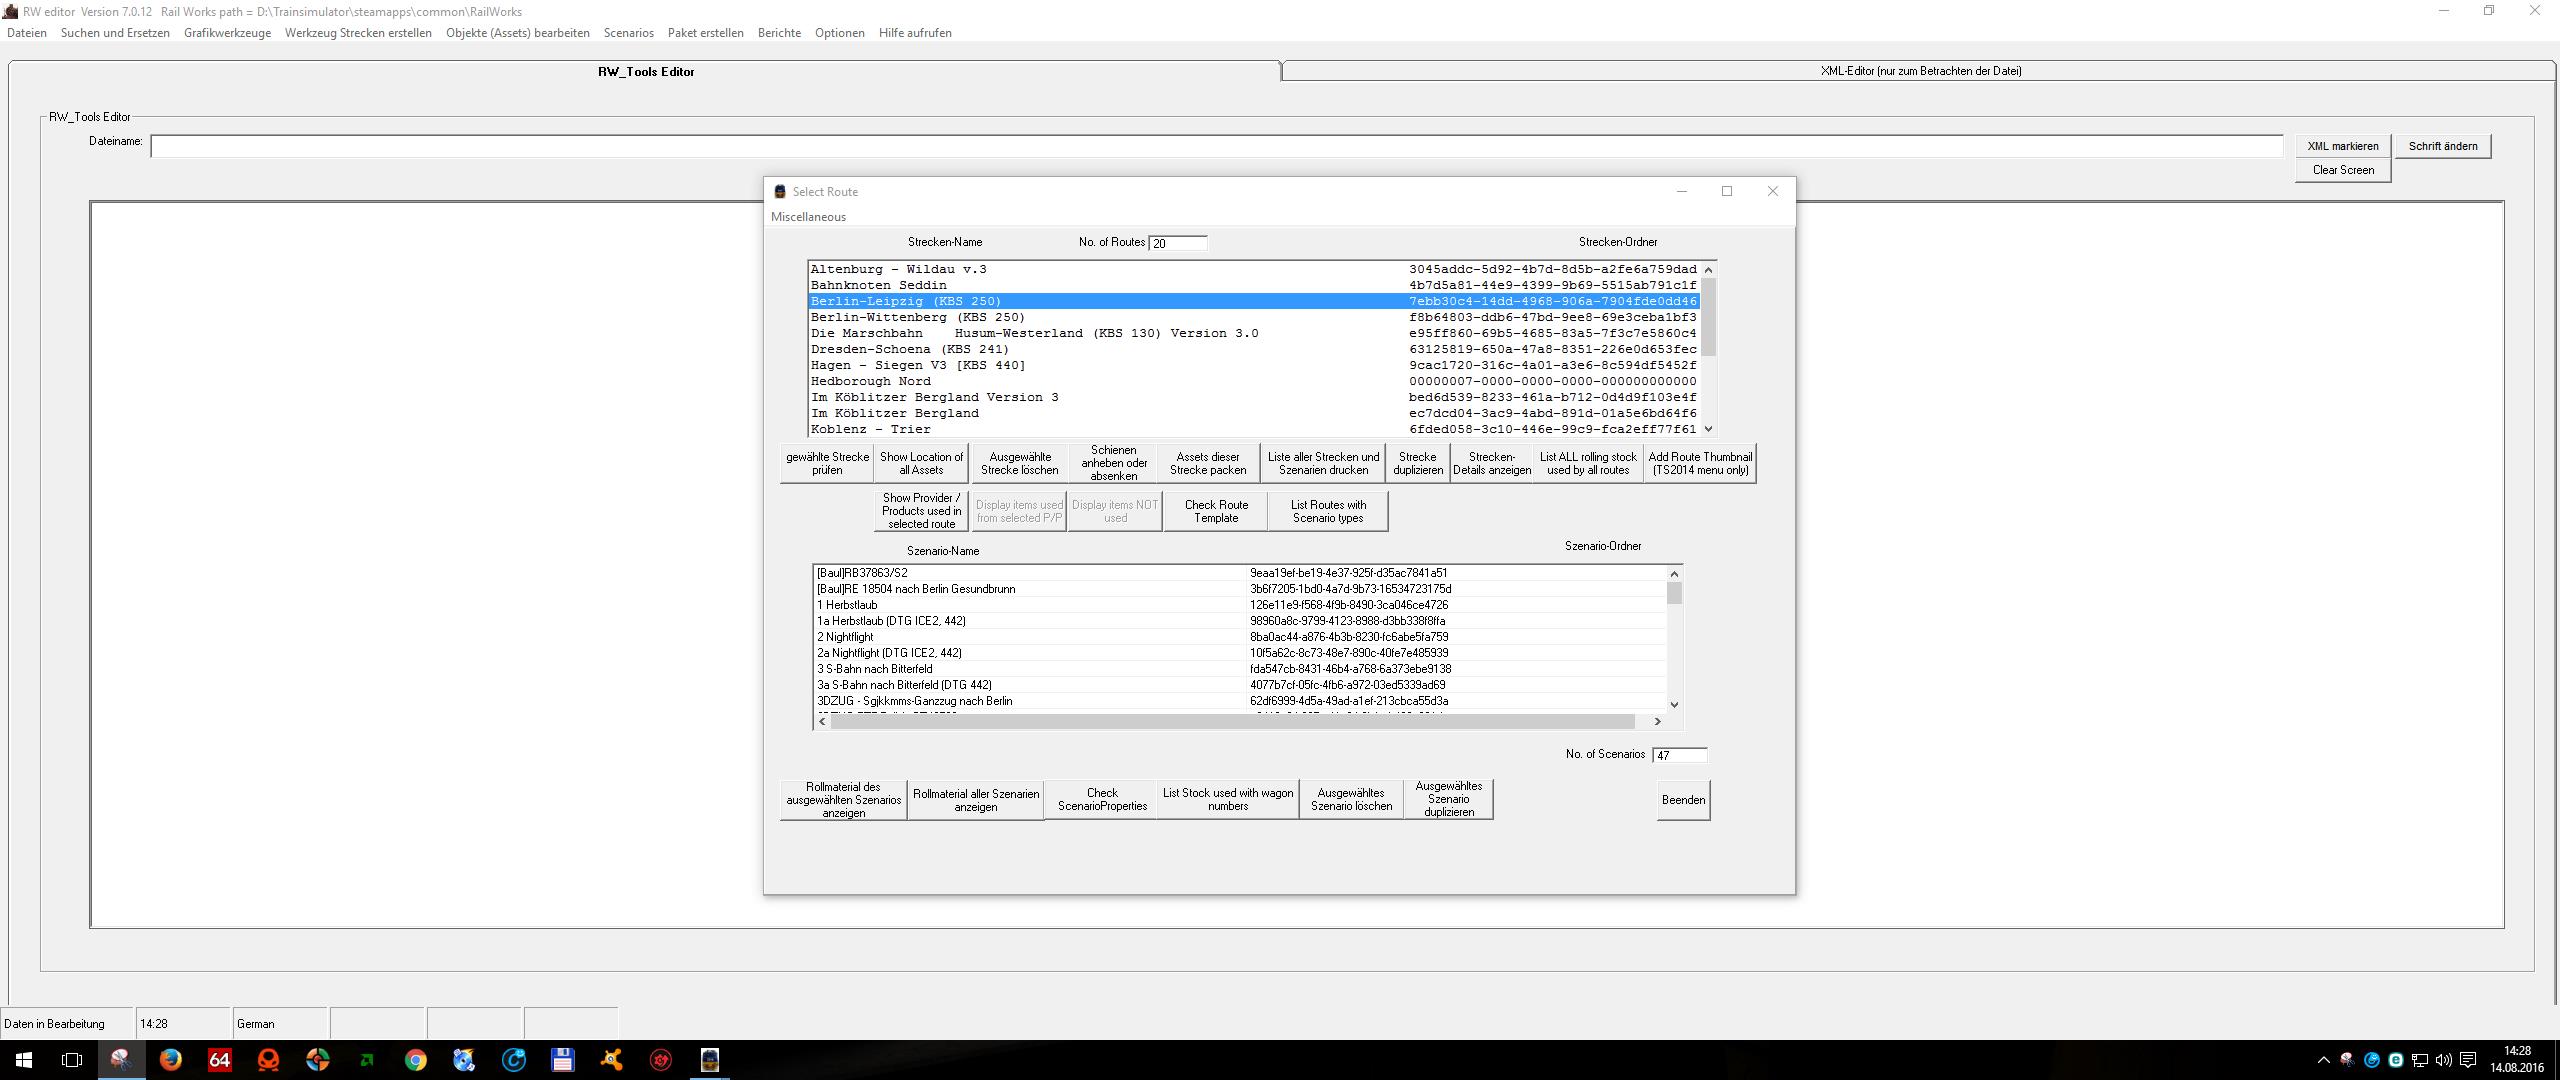Open Firefox from the taskbar
The height and width of the screenshot is (1080, 2560).
point(170,1060)
